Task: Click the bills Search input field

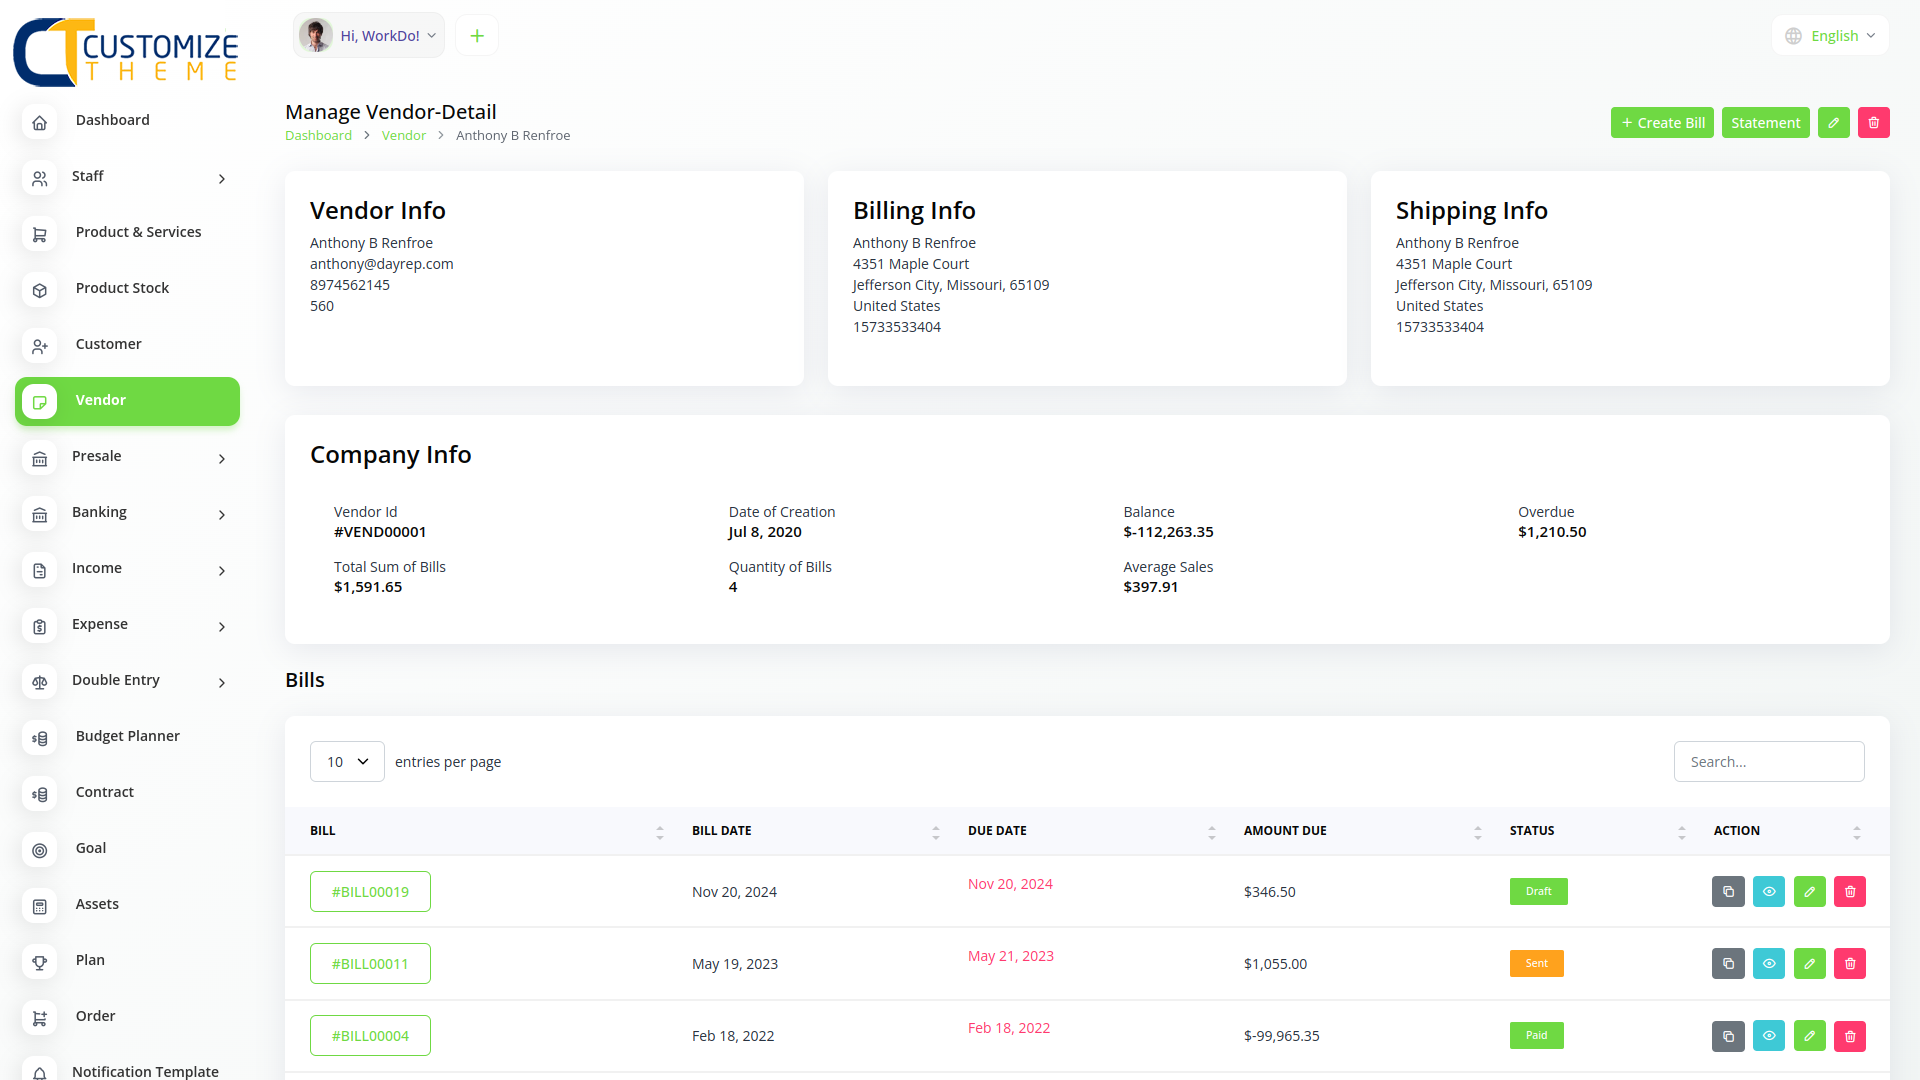Action: coord(1768,762)
